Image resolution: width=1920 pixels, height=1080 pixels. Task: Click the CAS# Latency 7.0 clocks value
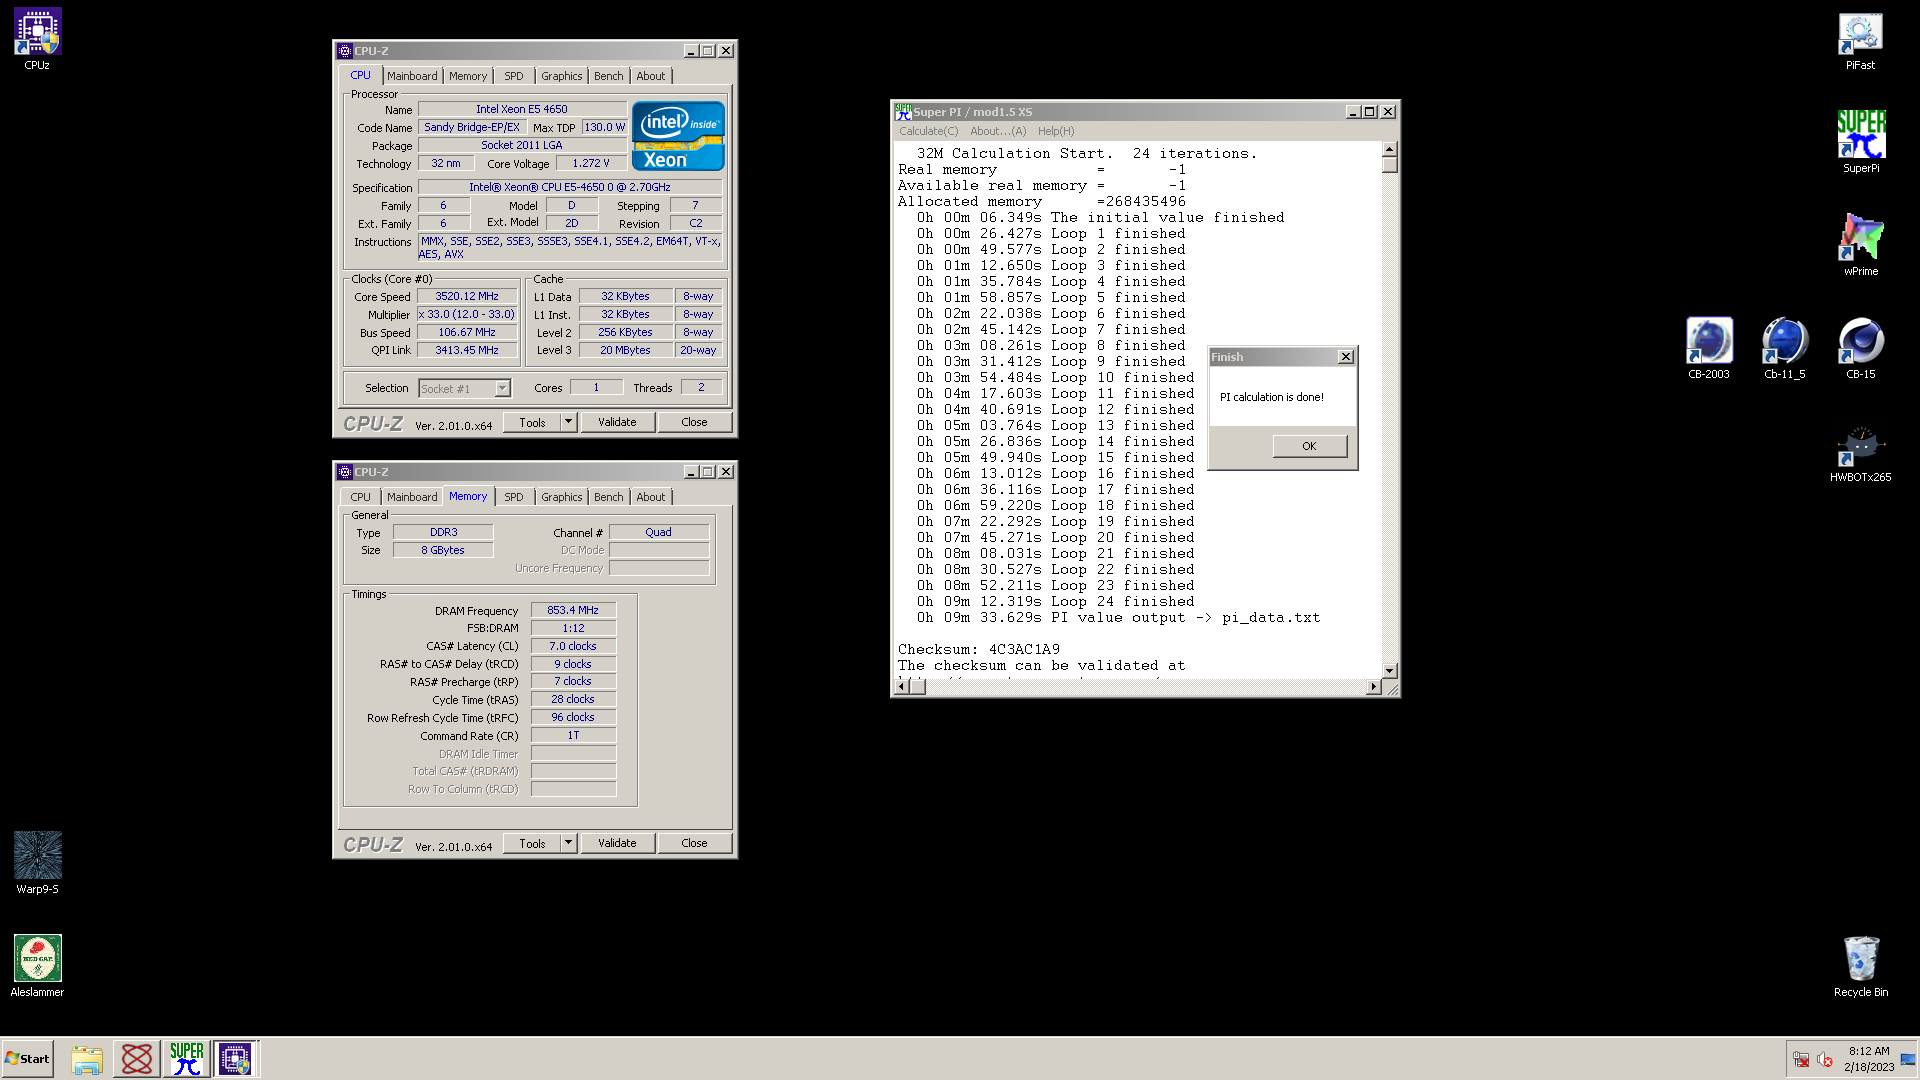(x=573, y=646)
